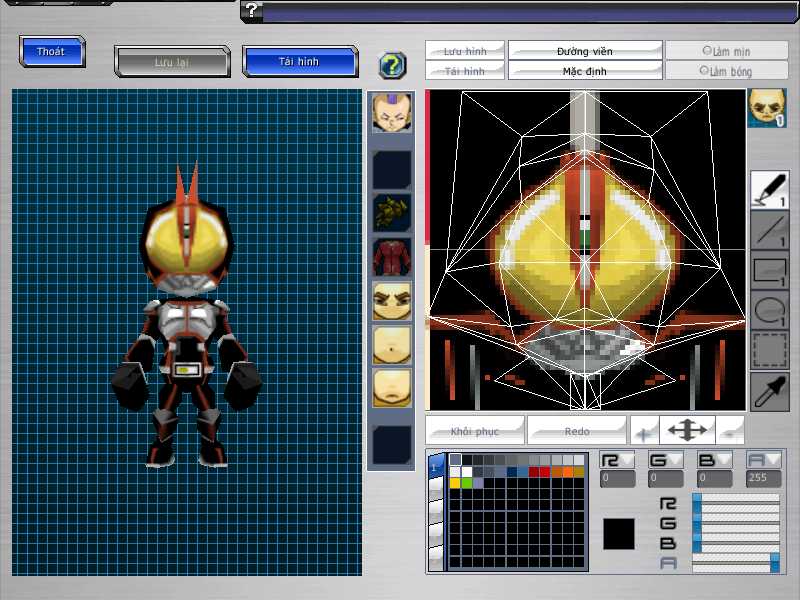Pick the pure white palette swatch

466,471
